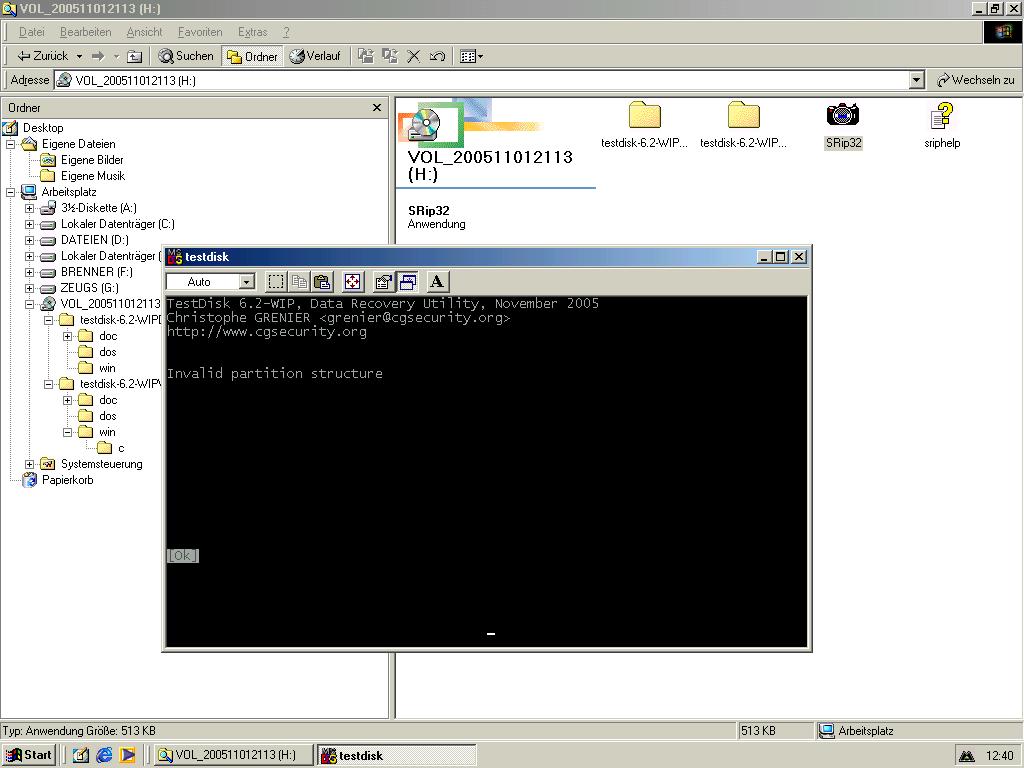Click the testdisk window title icon
Image resolution: width=1024 pixels, height=768 pixels.
tap(174, 257)
